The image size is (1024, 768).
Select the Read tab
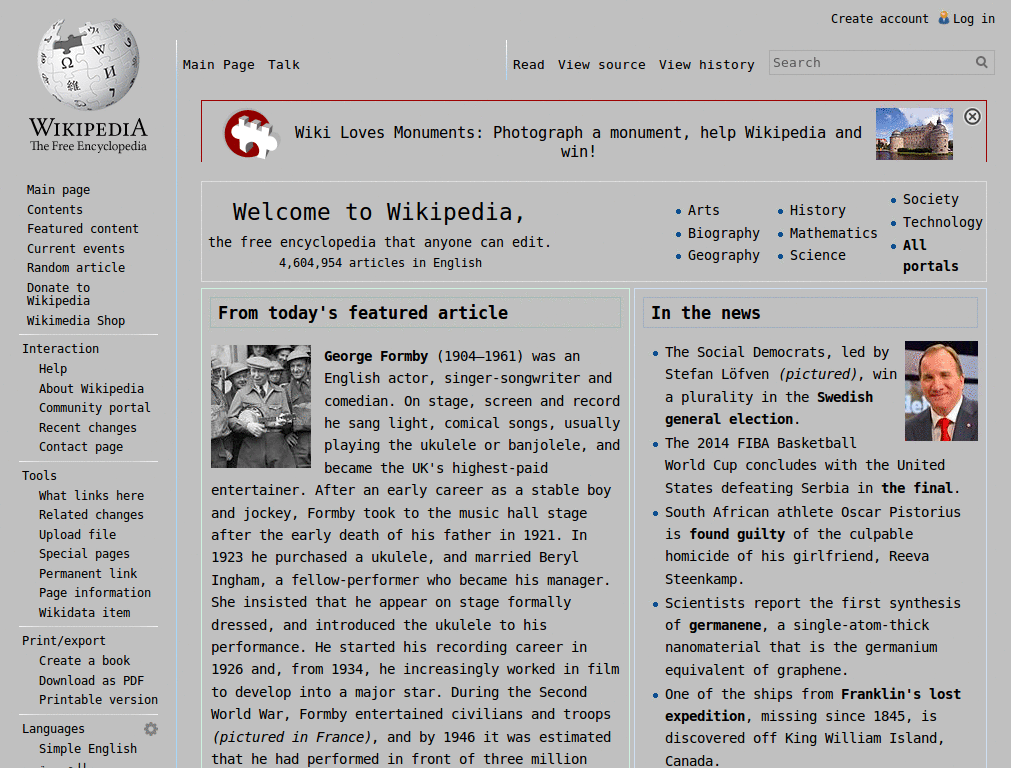[x=528, y=65]
